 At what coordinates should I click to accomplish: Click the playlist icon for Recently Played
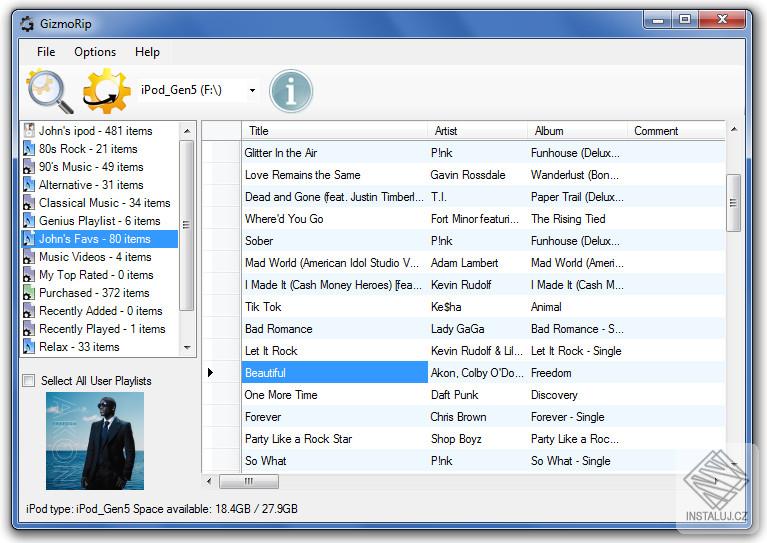29,329
